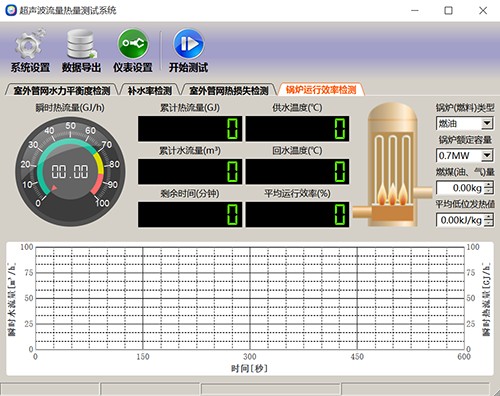Image resolution: width=500 pixels, height=396 pixels.
Task: Click 回水温度 display readout
Action: pyautogui.click(x=297, y=172)
